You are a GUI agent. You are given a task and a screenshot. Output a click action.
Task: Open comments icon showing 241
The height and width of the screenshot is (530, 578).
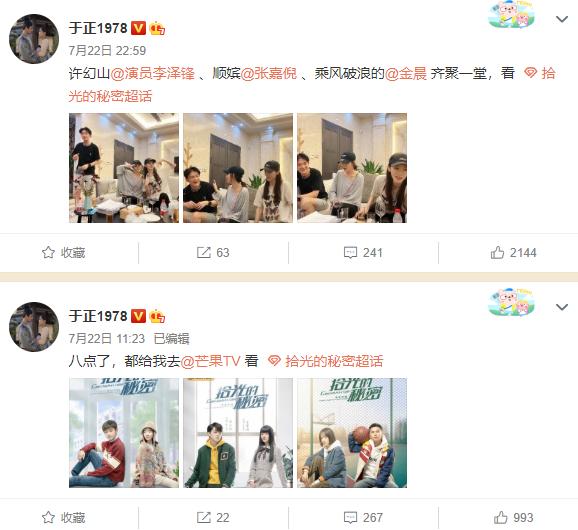click(350, 253)
